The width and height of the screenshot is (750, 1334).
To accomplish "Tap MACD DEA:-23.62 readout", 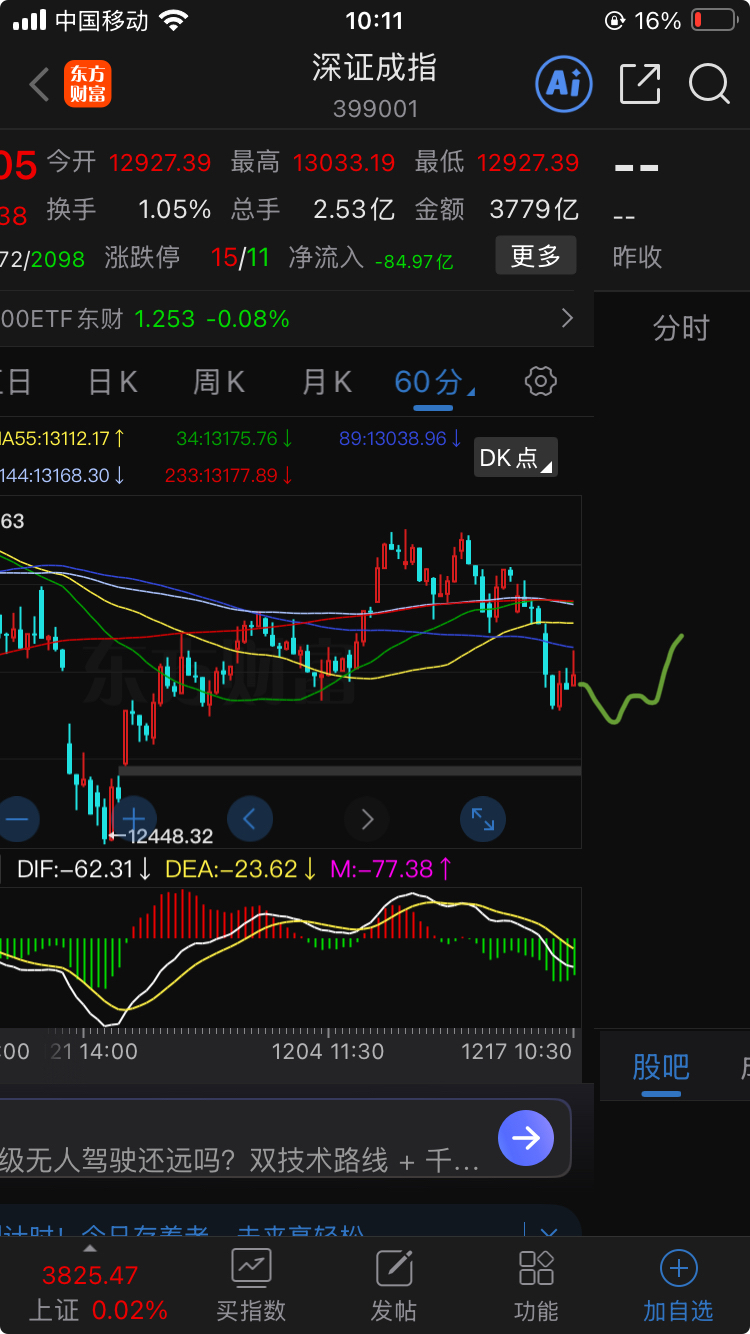I will tap(241, 870).
